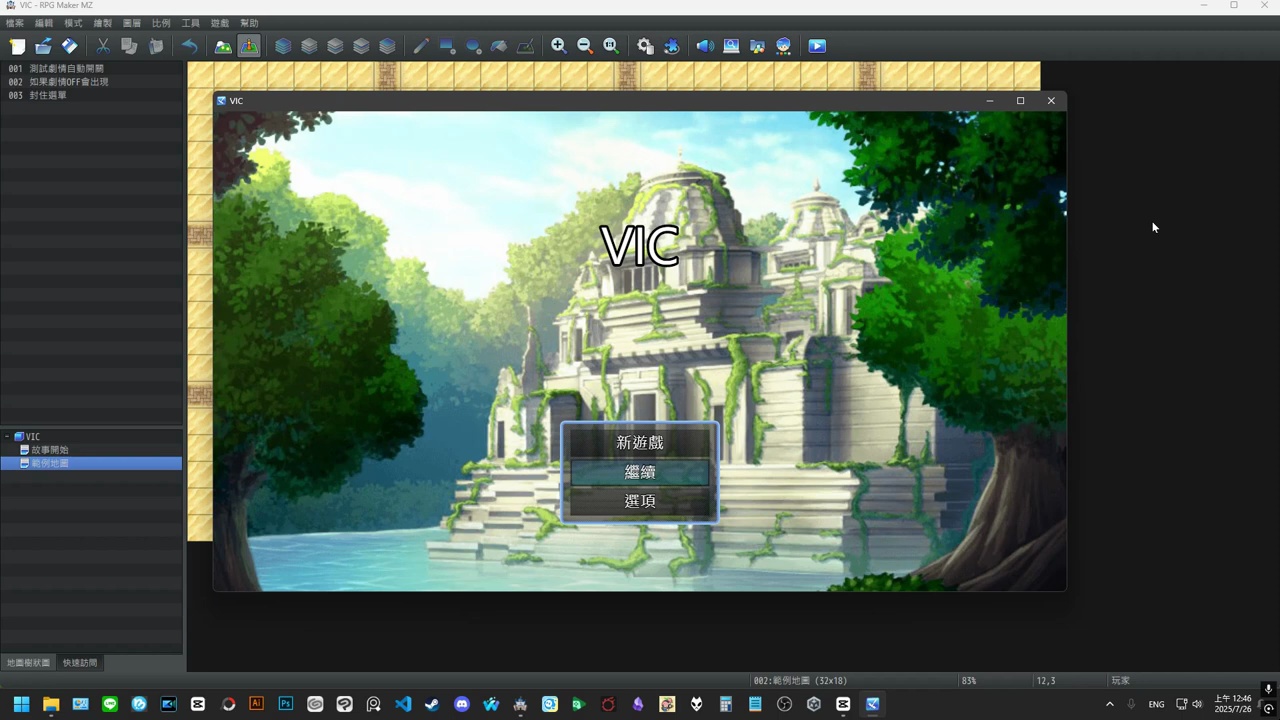Open Adobe Illustrator from the taskbar

pyautogui.click(x=256, y=704)
